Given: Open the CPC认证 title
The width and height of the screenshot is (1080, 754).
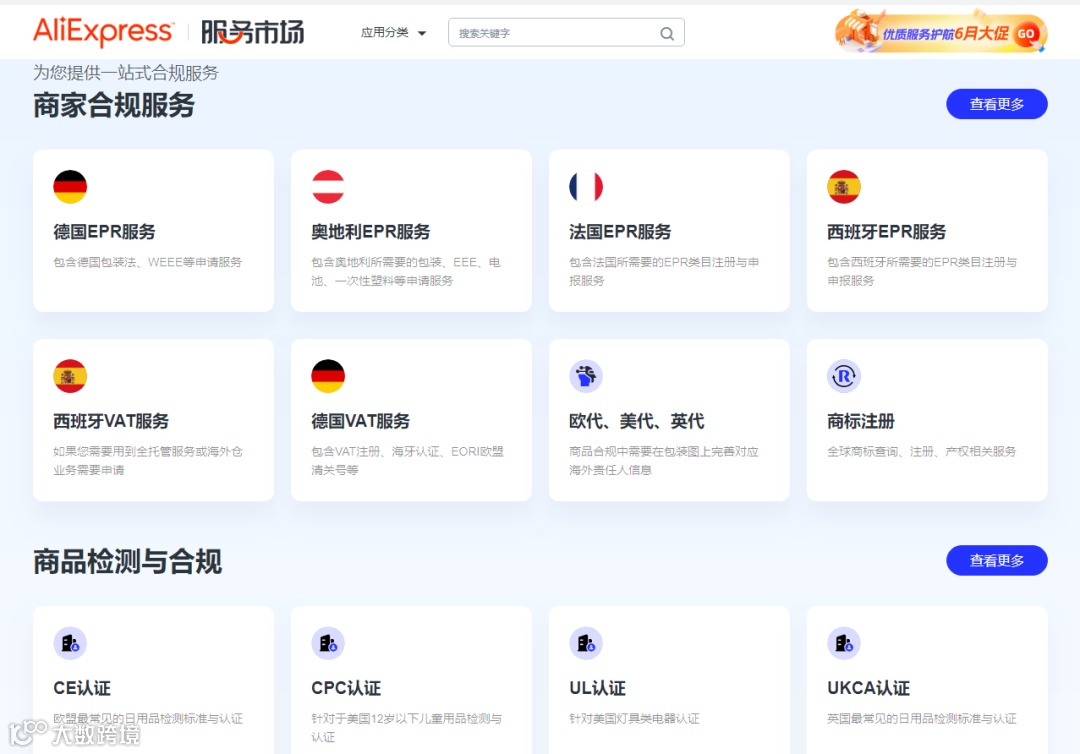Looking at the screenshot, I should (346, 689).
